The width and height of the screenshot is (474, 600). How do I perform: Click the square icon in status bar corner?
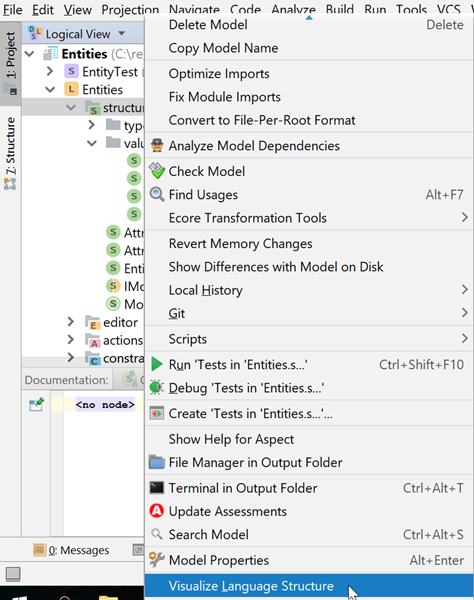(x=13, y=574)
